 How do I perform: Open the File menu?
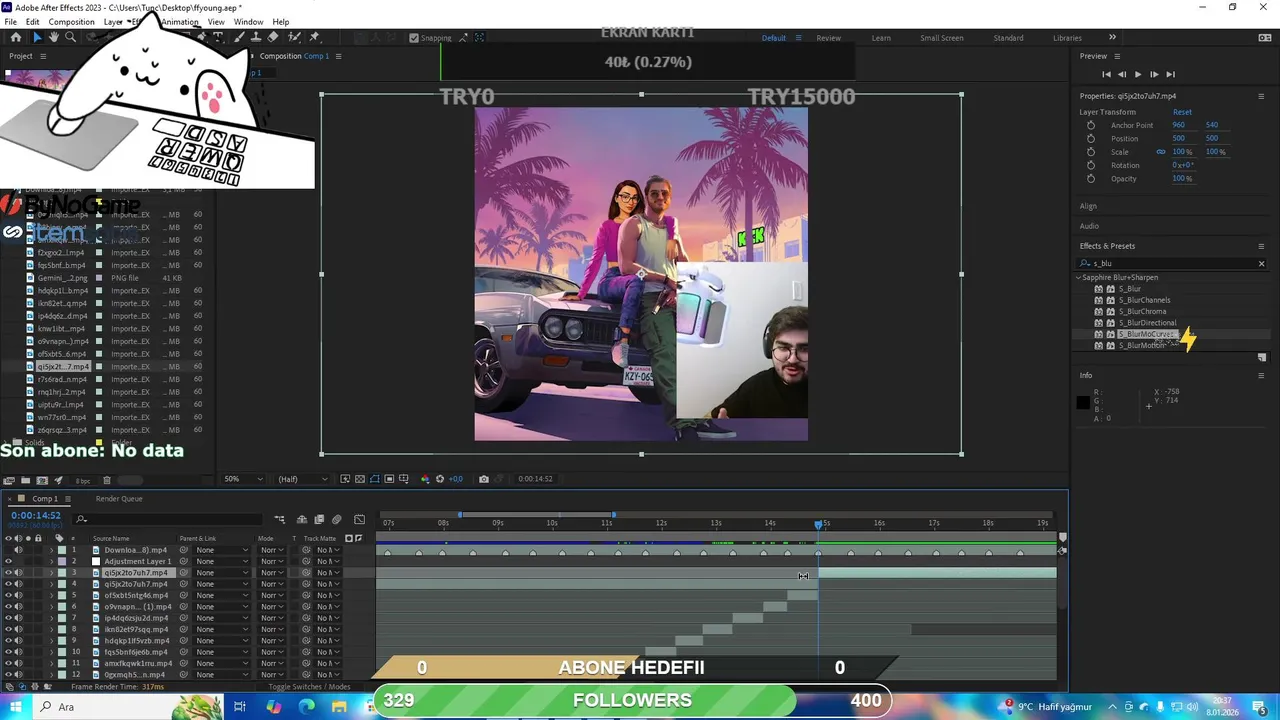click(10, 22)
